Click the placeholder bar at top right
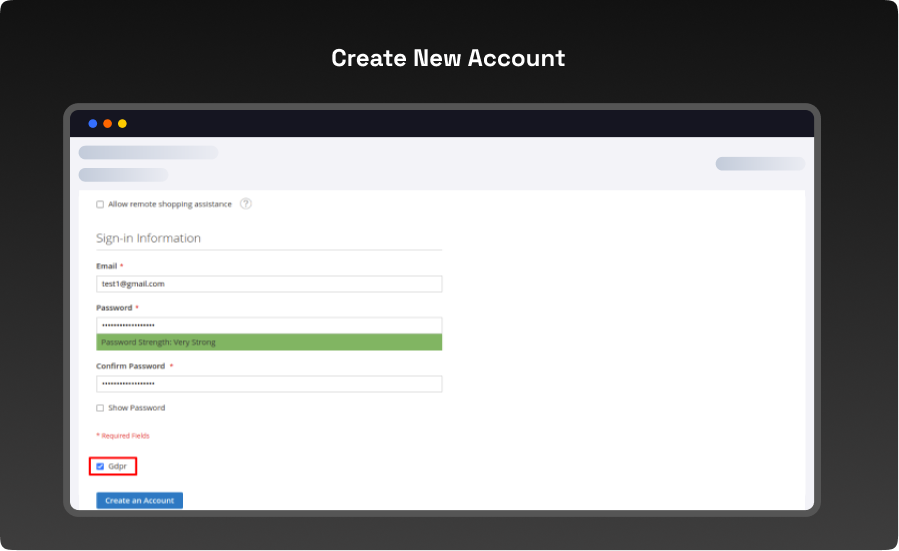The image size is (899, 551). 759,164
